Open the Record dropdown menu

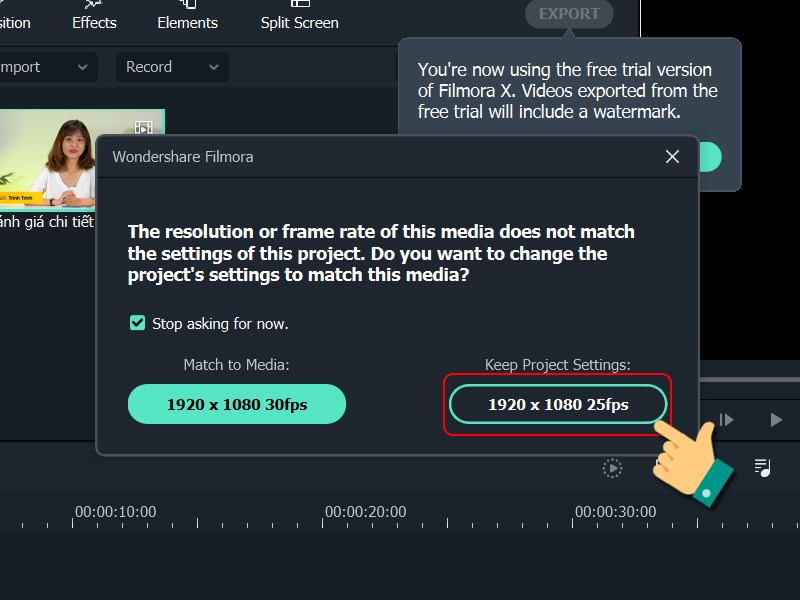(215, 67)
